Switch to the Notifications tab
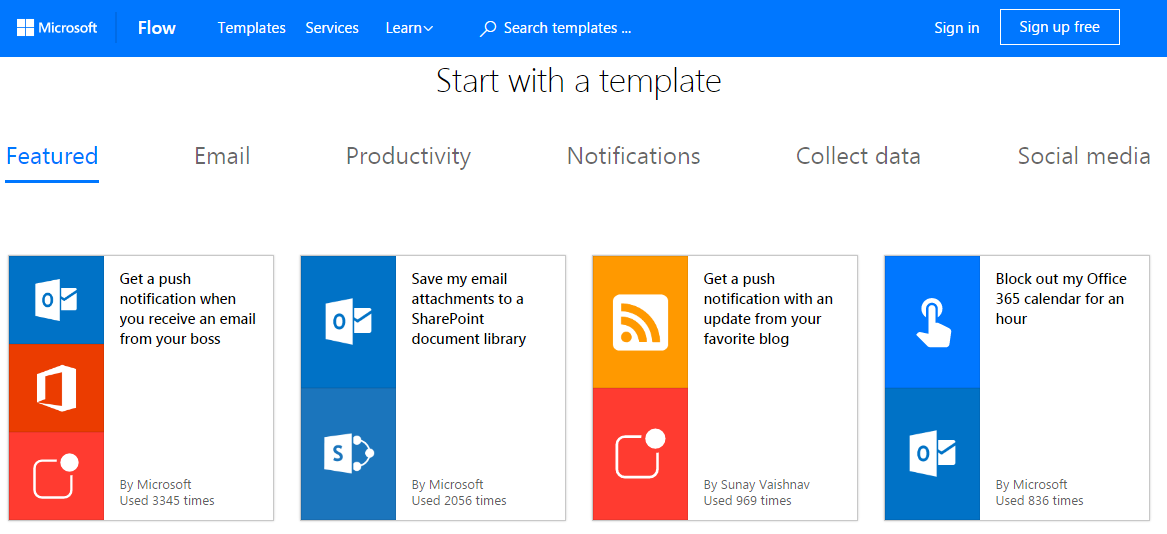 tap(633, 156)
